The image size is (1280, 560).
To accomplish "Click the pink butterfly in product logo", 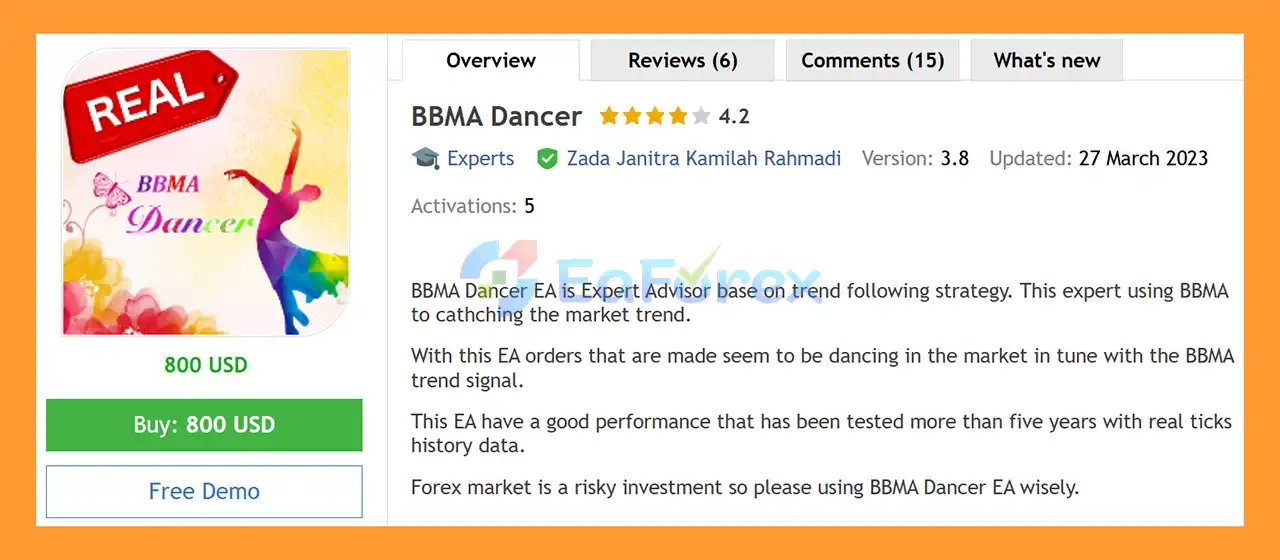I will point(111,187).
